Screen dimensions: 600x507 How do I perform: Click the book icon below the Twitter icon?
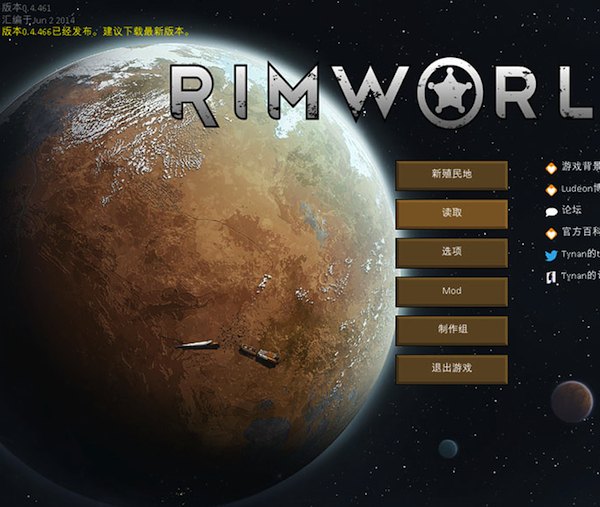click(x=551, y=277)
